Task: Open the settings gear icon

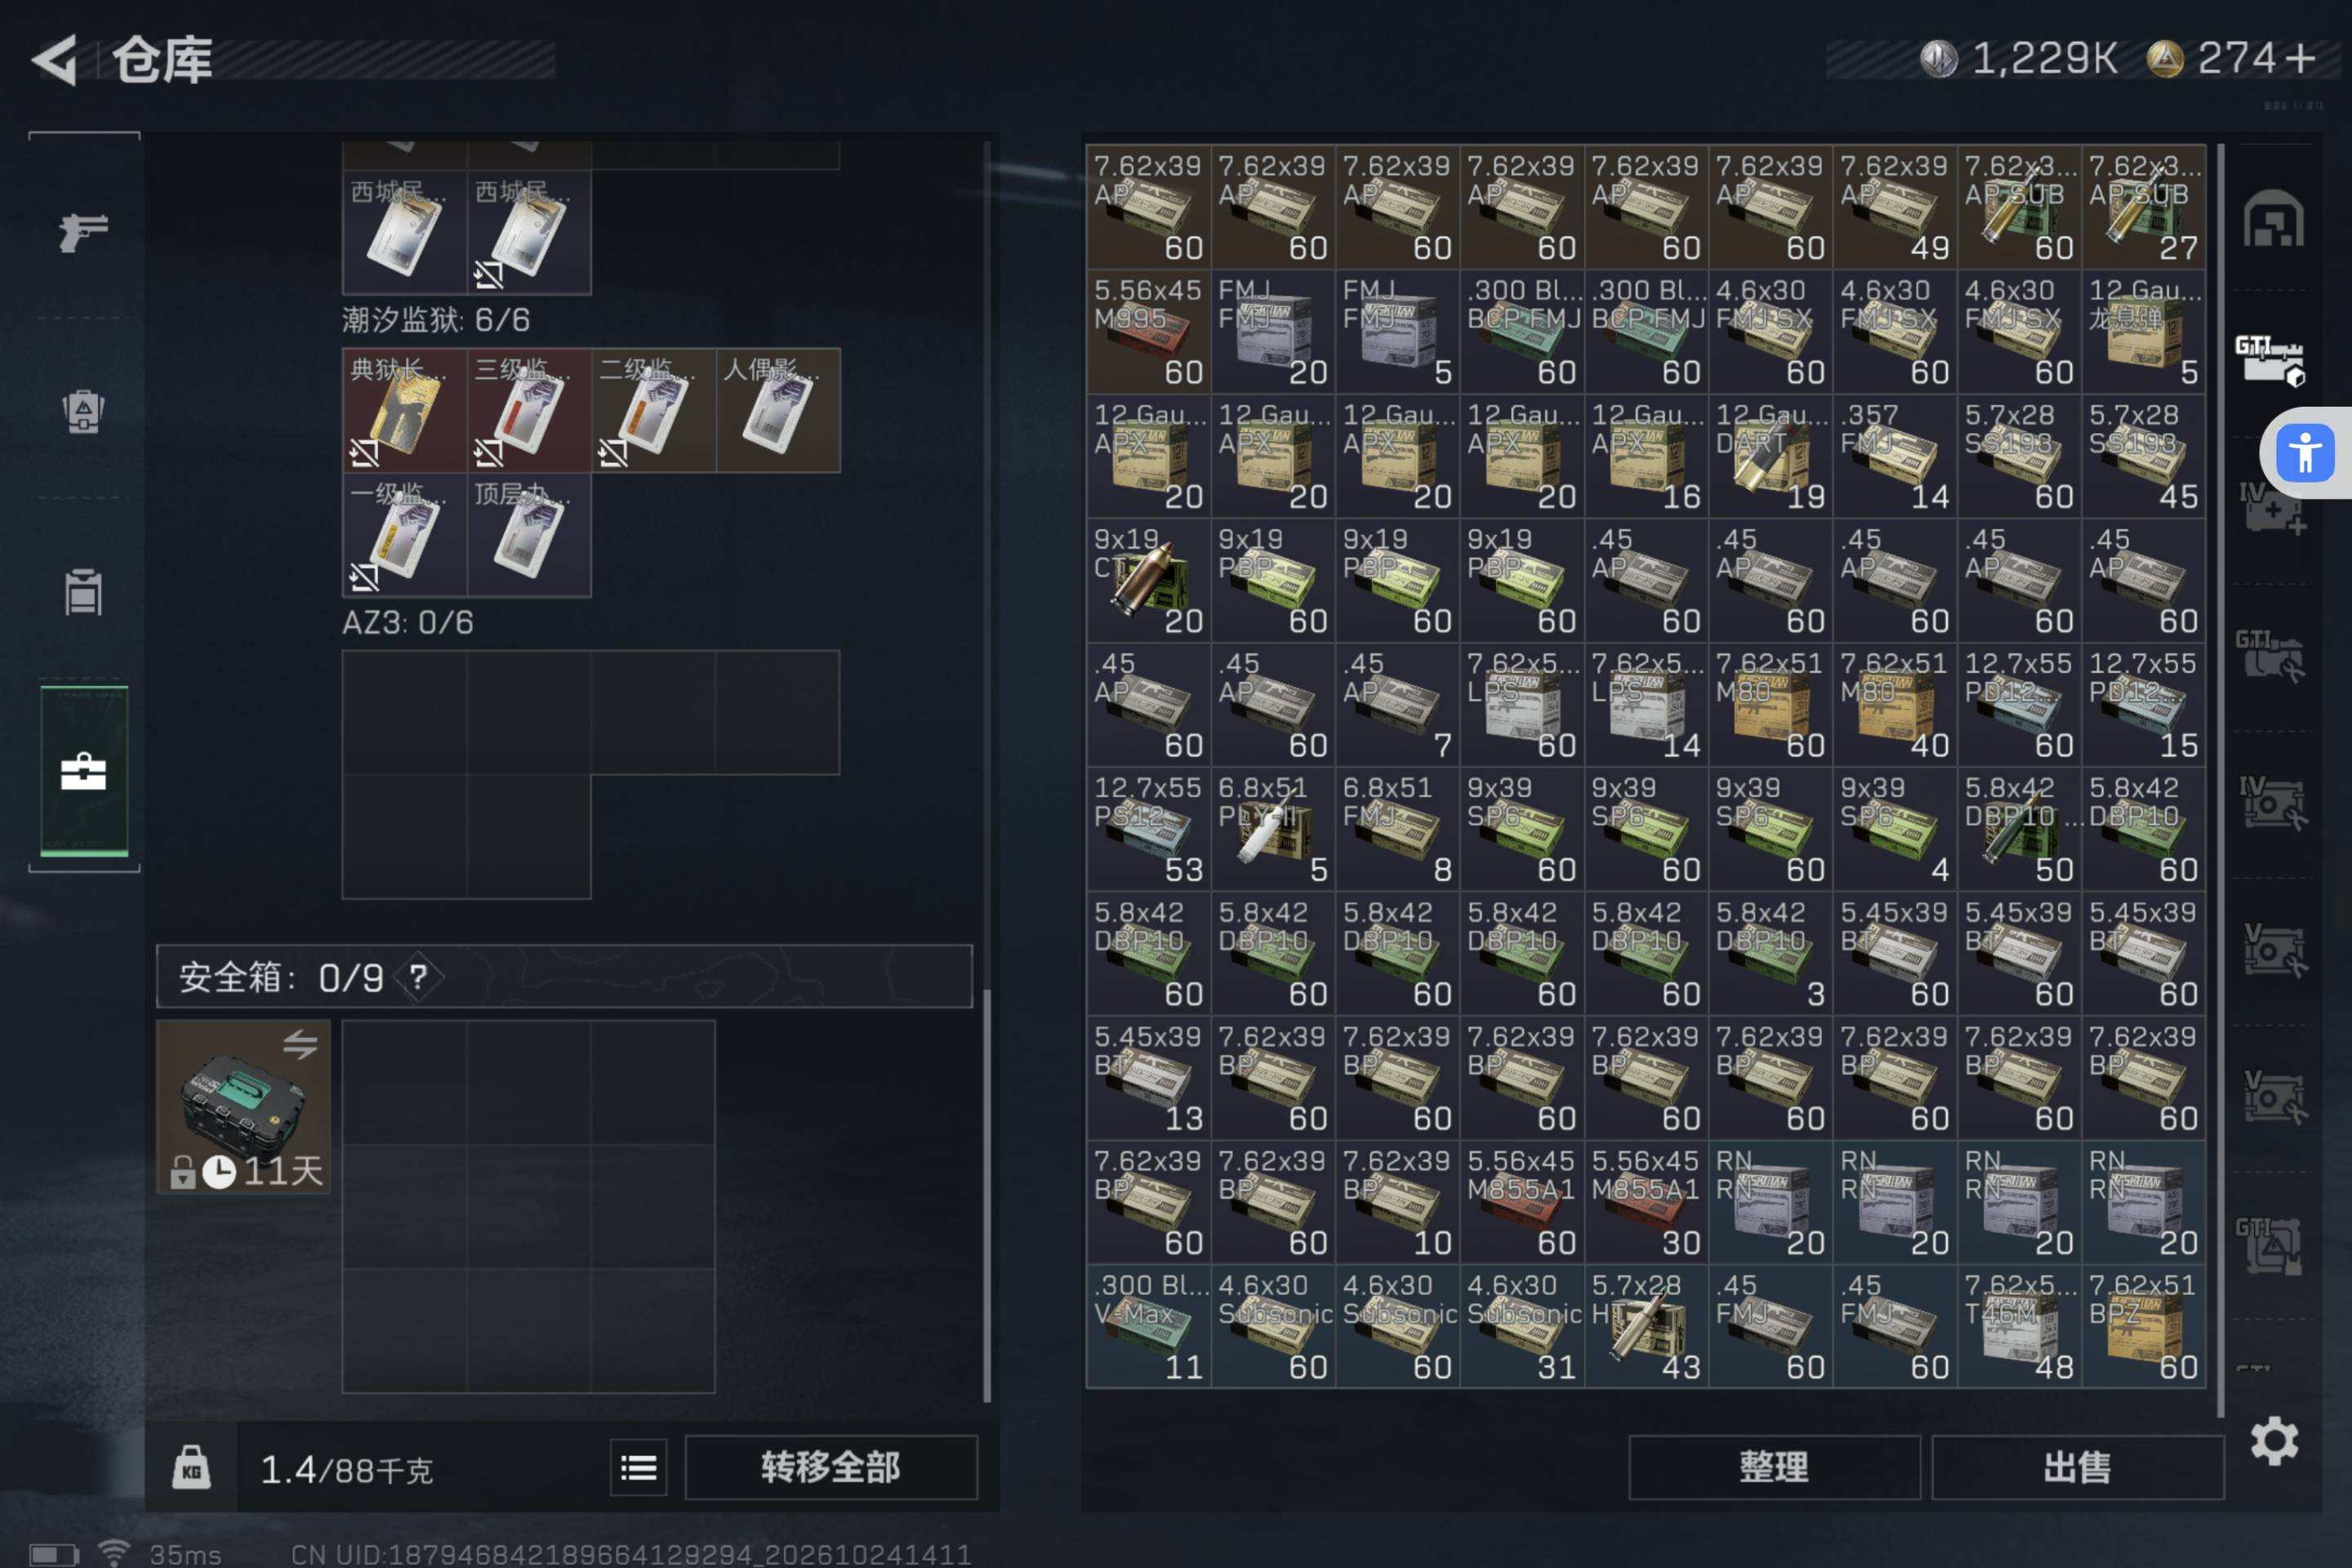Action: tap(2273, 1441)
